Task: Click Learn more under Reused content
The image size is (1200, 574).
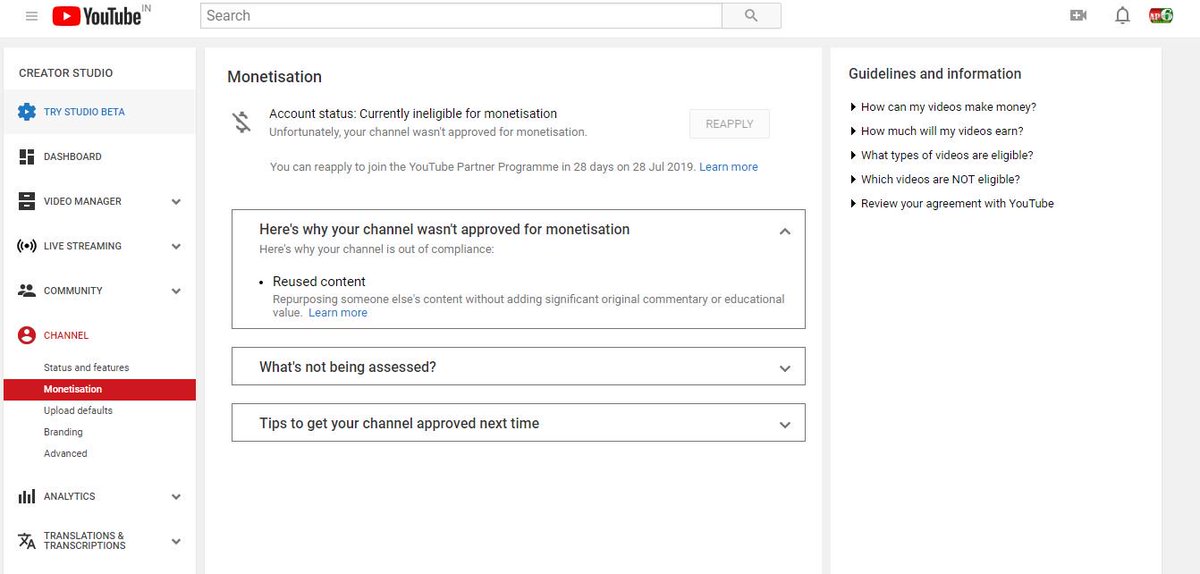Action: [x=338, y=313]
